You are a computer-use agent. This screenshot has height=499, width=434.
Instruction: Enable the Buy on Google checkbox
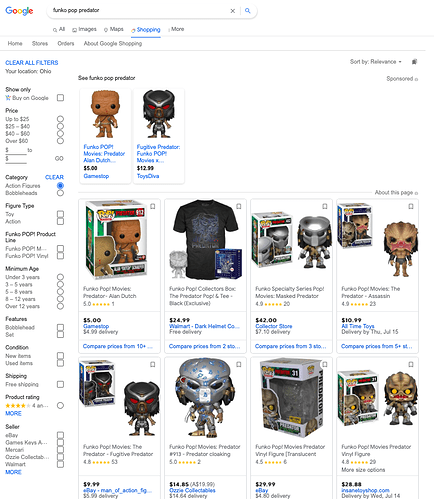pyautogui.click(x=60, y=98)
